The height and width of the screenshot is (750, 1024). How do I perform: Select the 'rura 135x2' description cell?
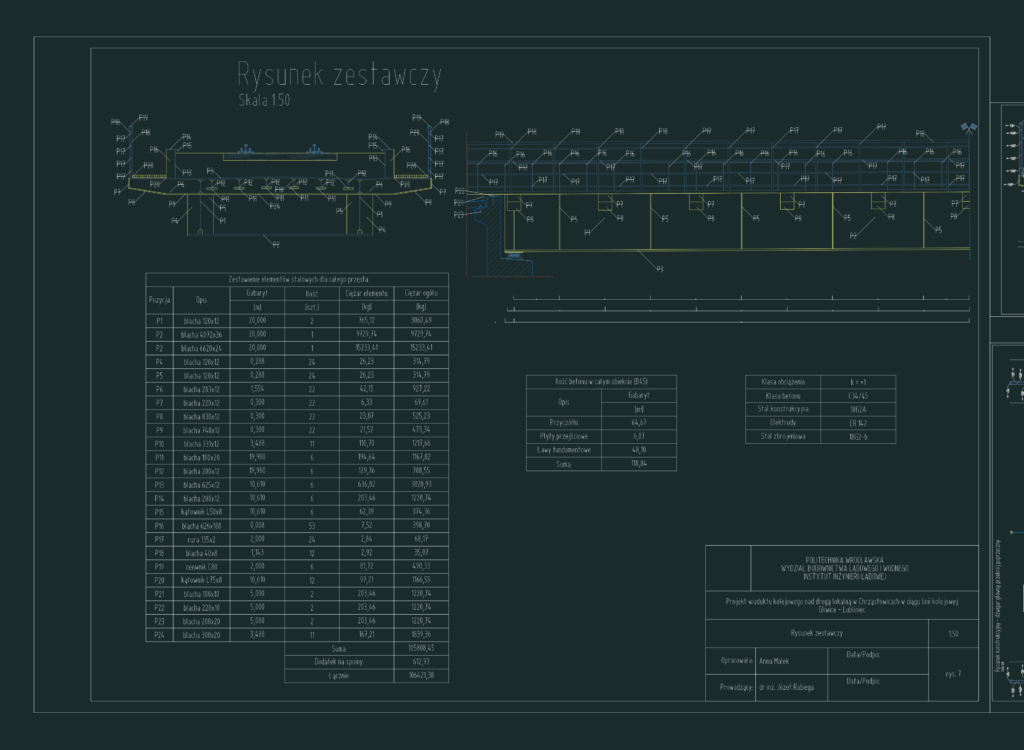[202, 540]
